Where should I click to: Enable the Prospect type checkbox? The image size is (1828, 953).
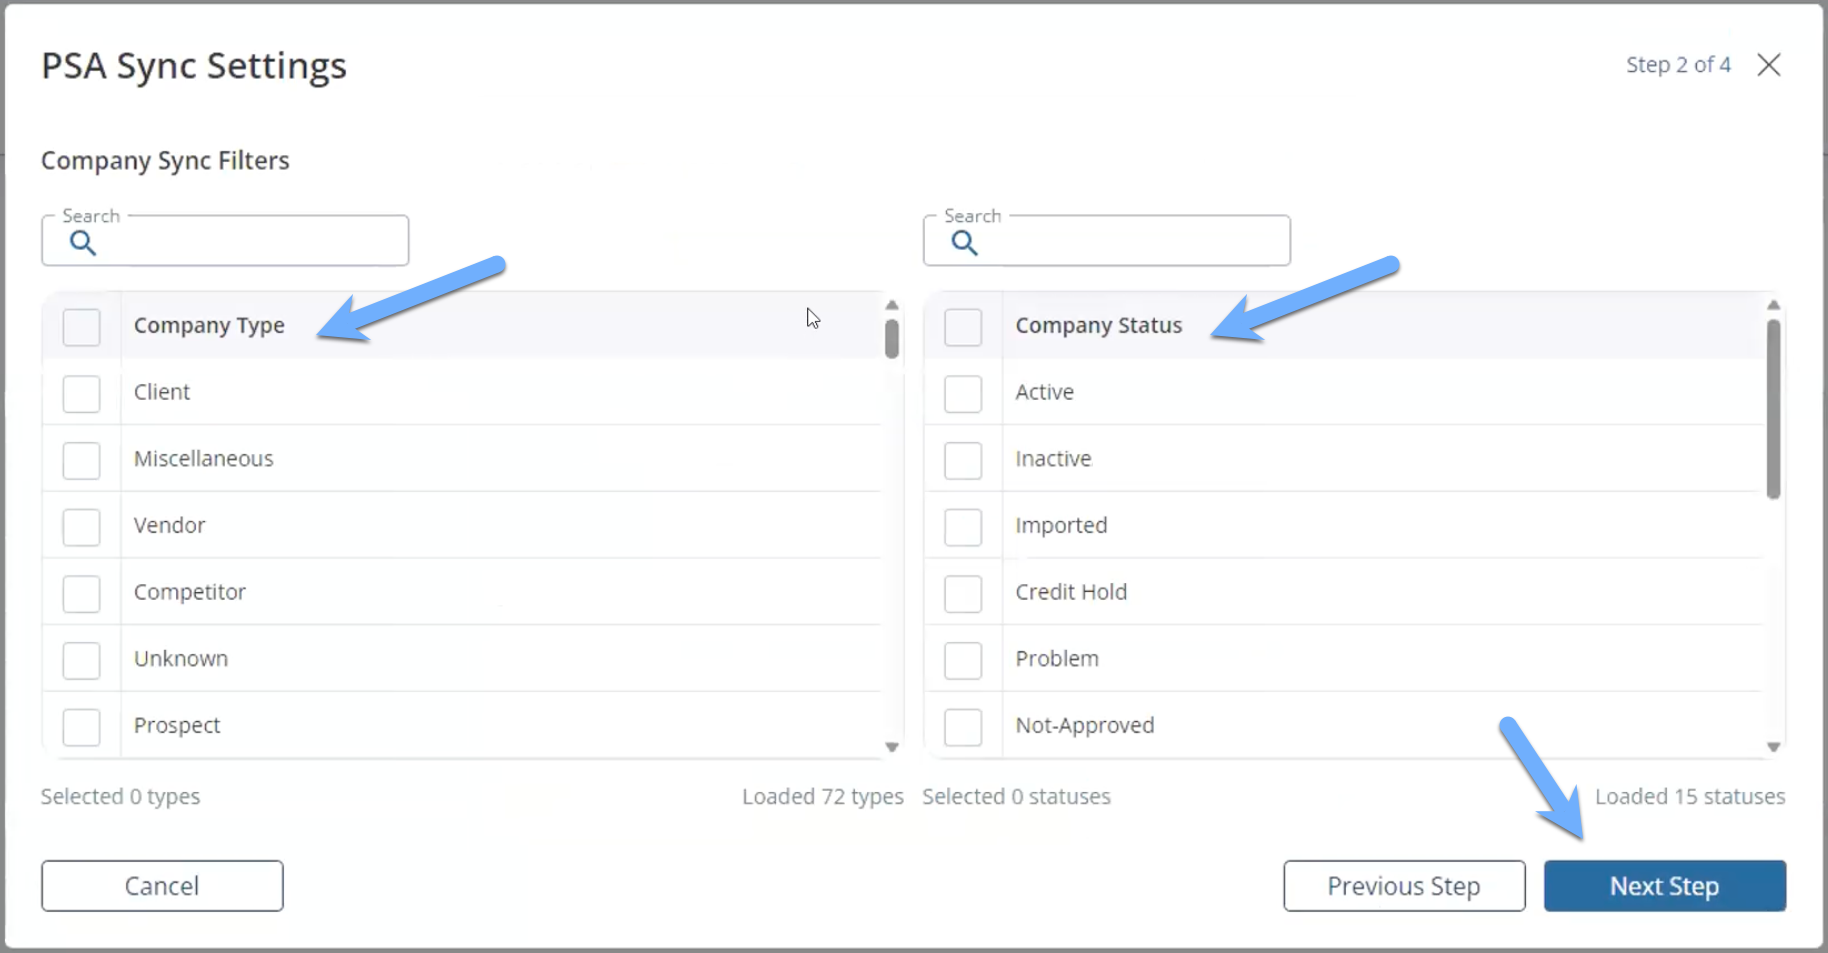point(81,726)
